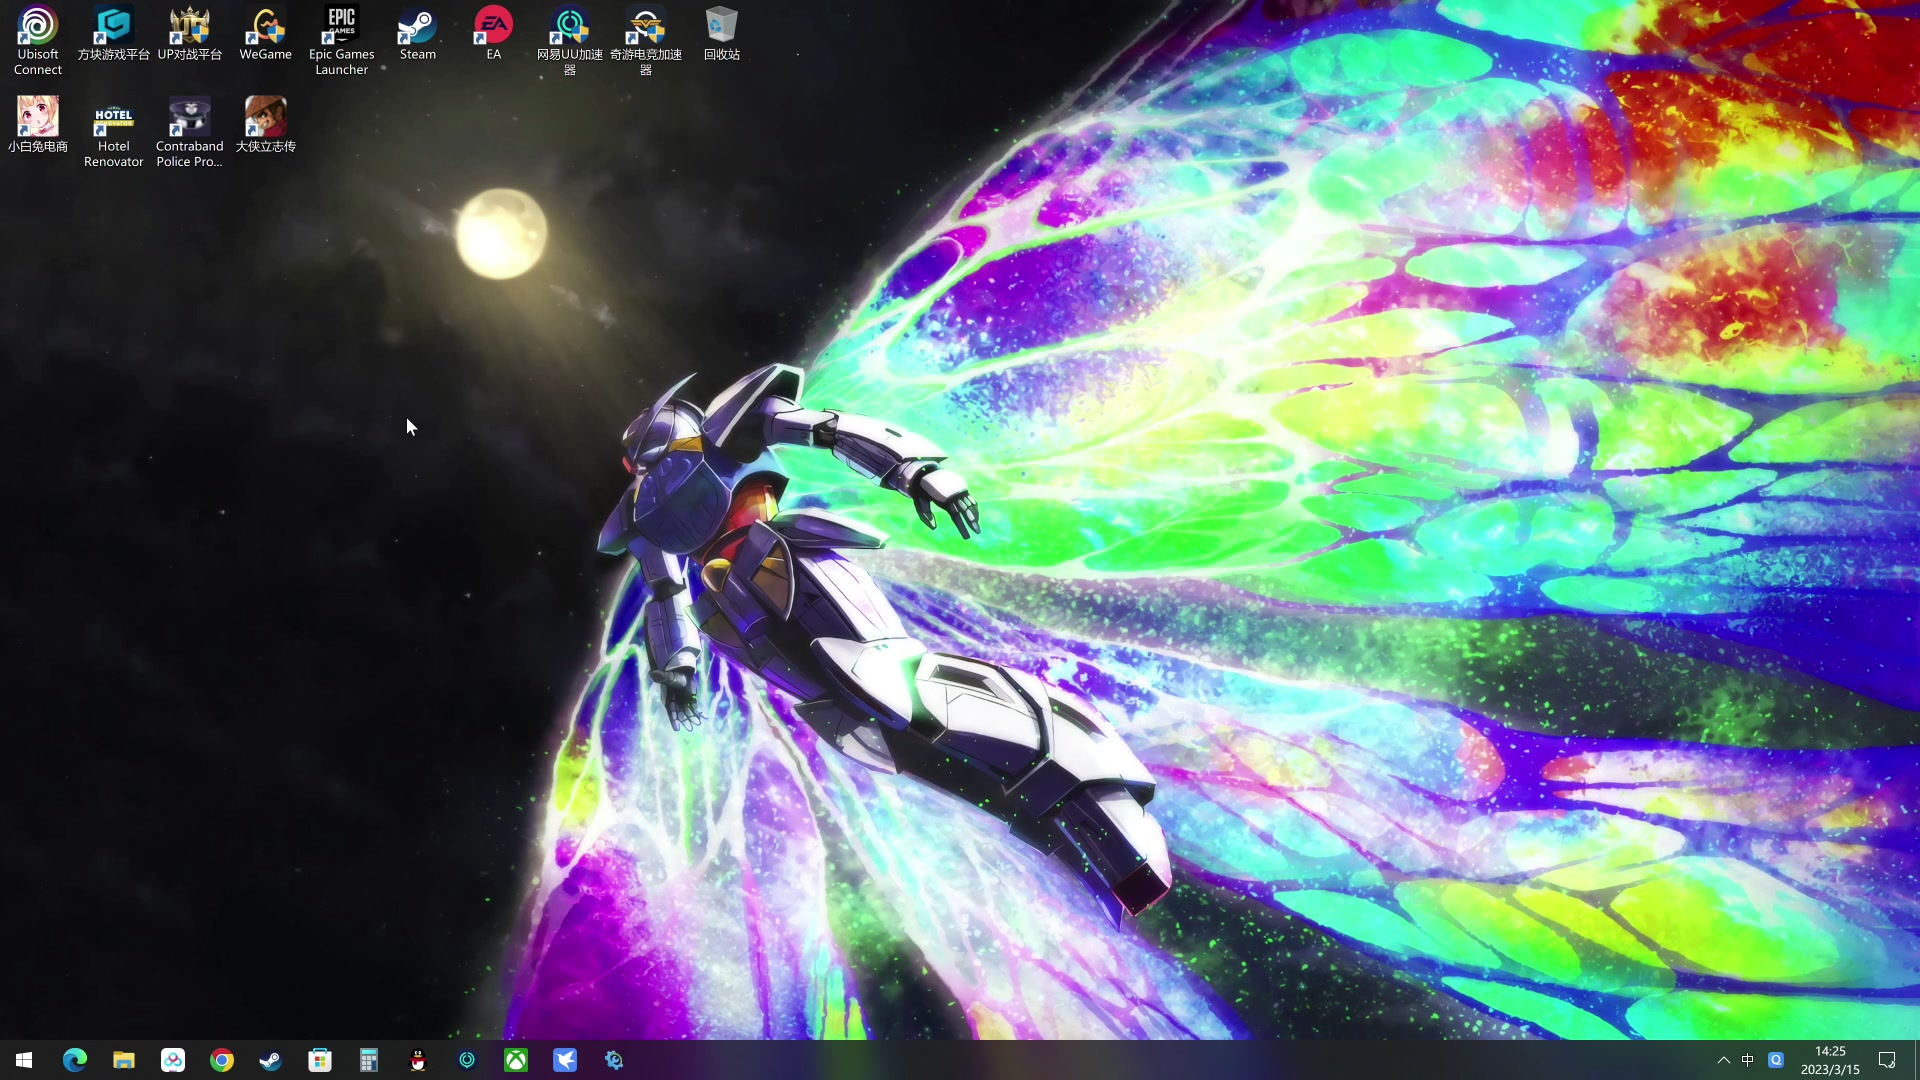Viewport: 1920px width, 1080px height.
Task: Select the 小白兔电商 desktop shortcut
Action: point(38,125)
